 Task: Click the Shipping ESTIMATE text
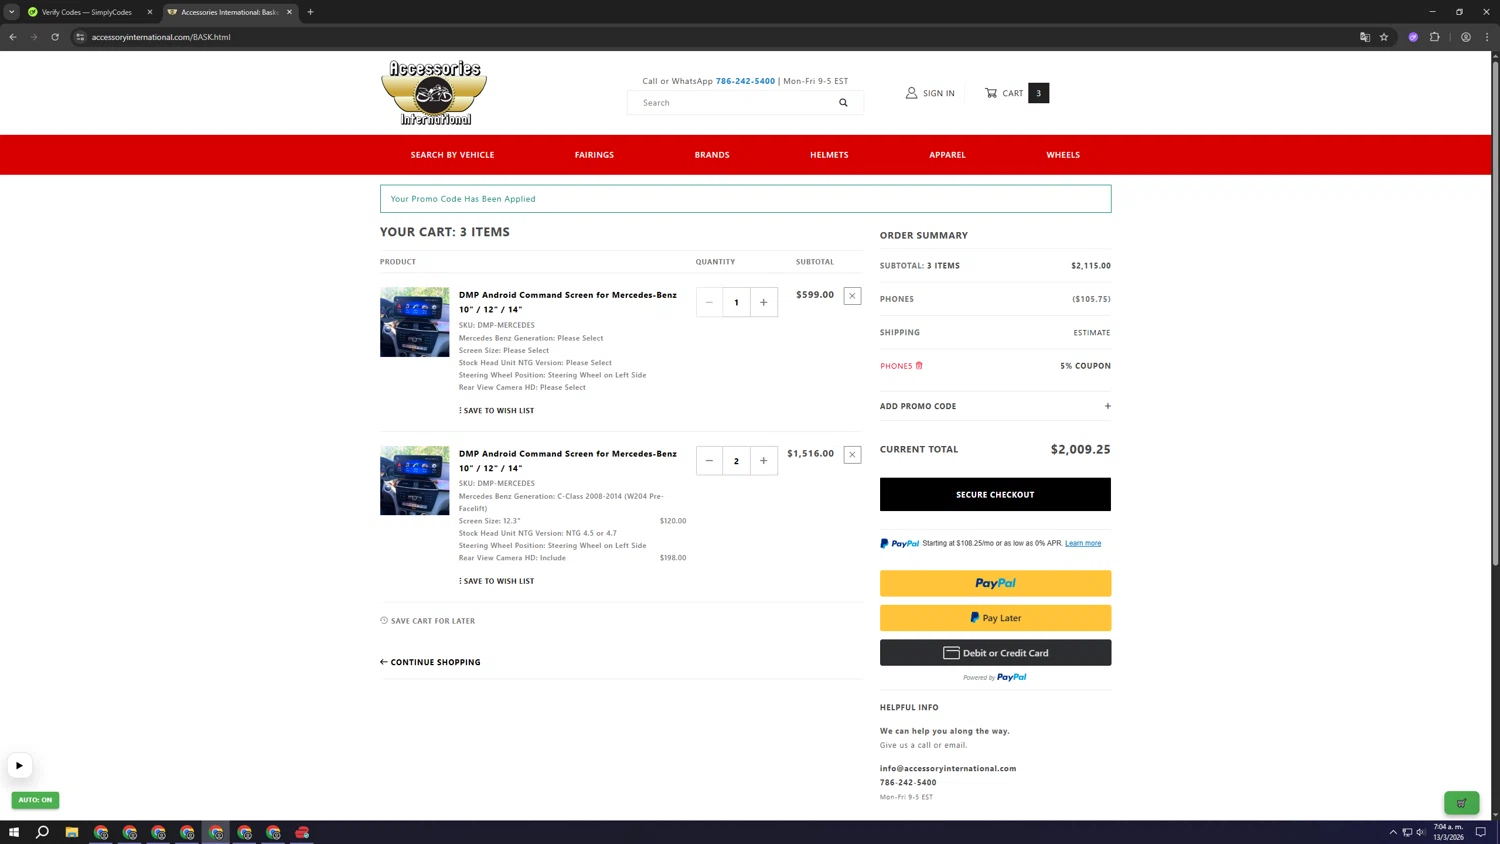1092,333
